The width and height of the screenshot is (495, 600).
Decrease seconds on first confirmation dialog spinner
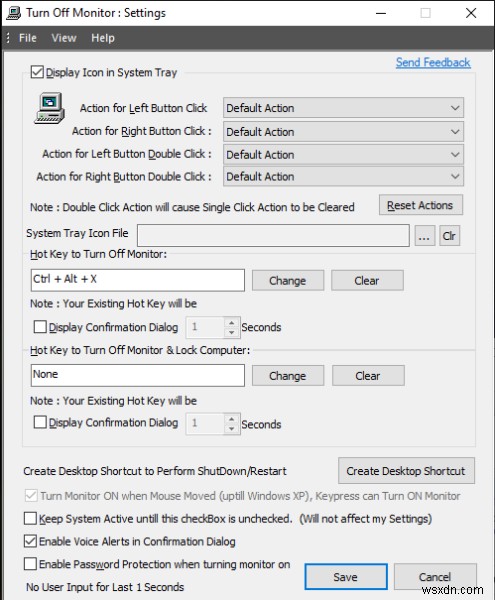231,333
